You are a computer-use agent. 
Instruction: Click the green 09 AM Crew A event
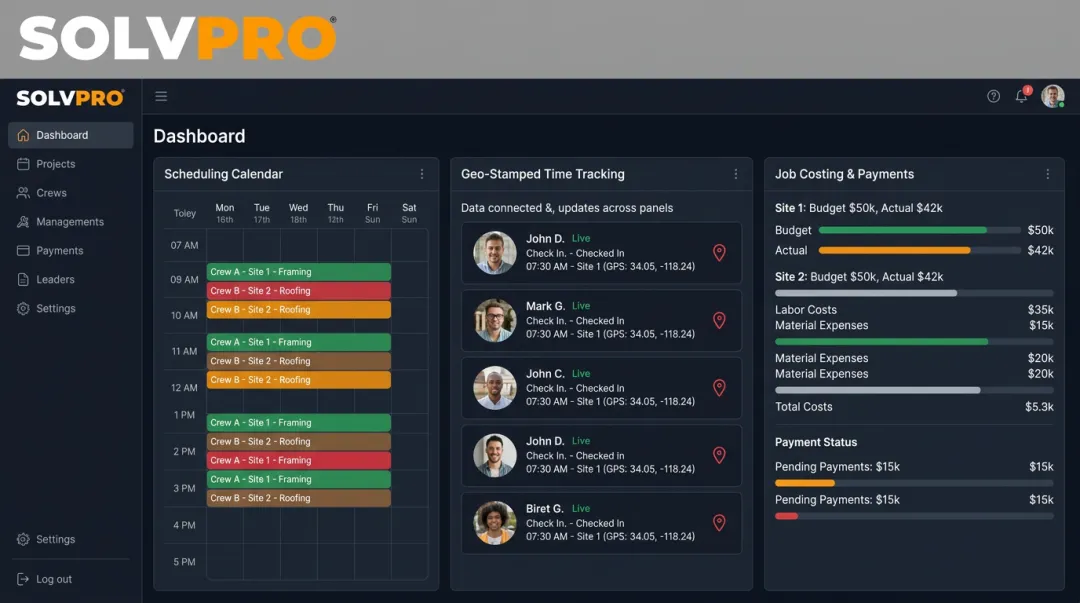[x=299, y=272]
